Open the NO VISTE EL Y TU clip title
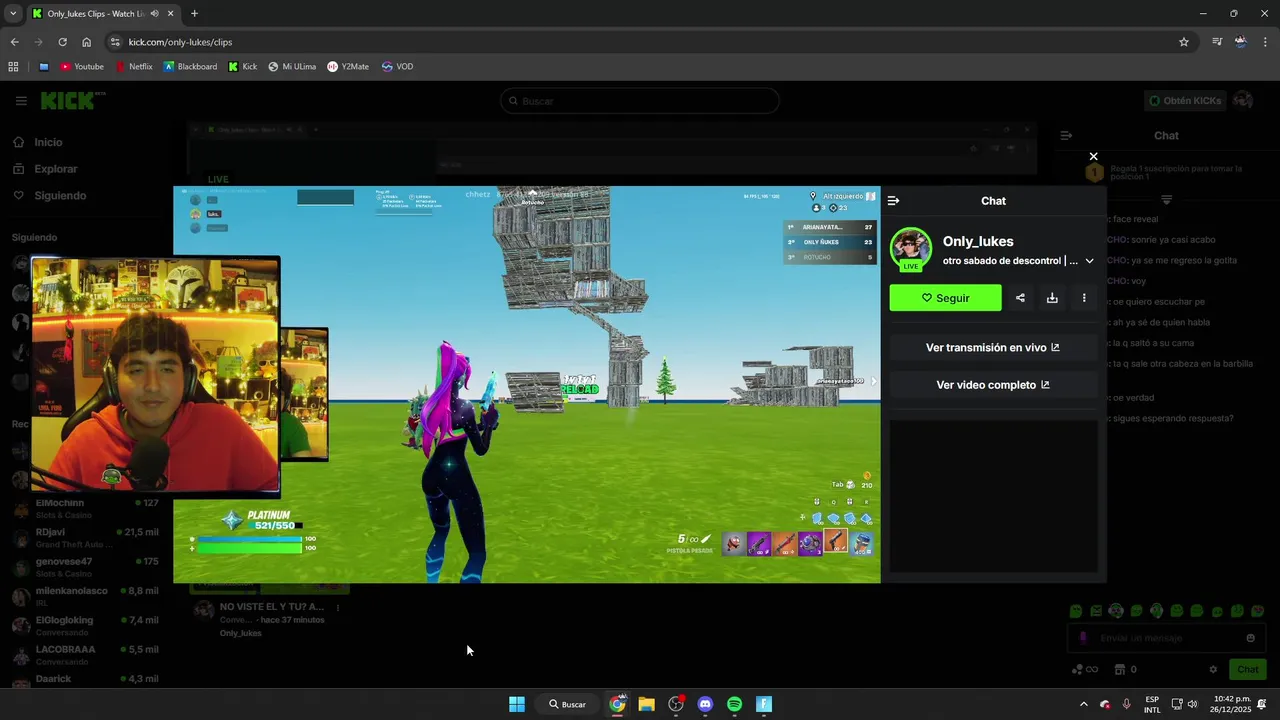The image size is (1280, 720). [x=272, y=607]
